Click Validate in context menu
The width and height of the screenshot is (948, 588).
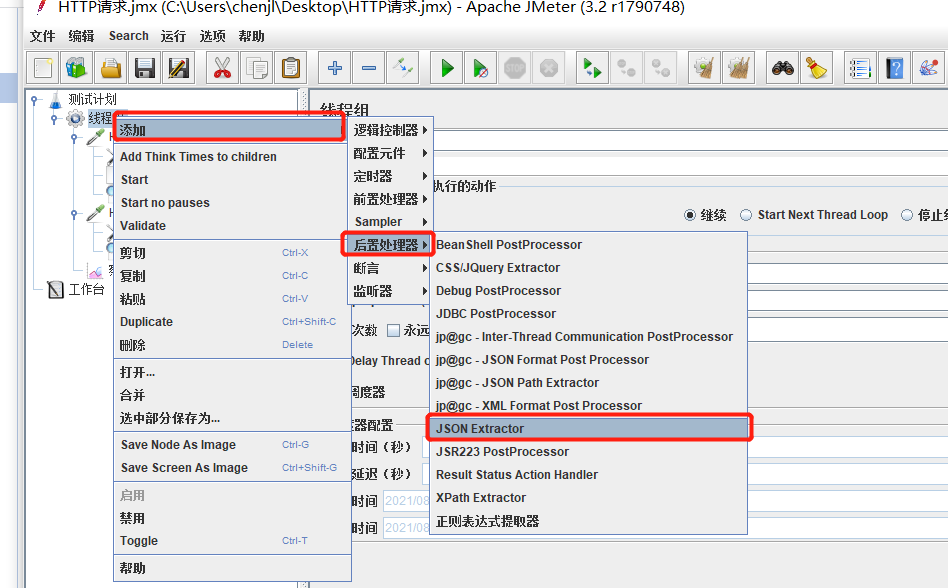232,225
